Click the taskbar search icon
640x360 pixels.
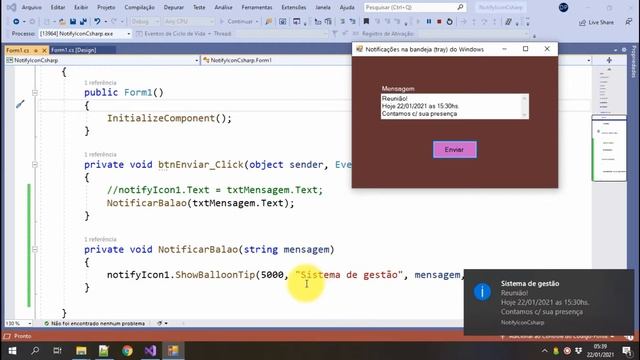[35, 351]
